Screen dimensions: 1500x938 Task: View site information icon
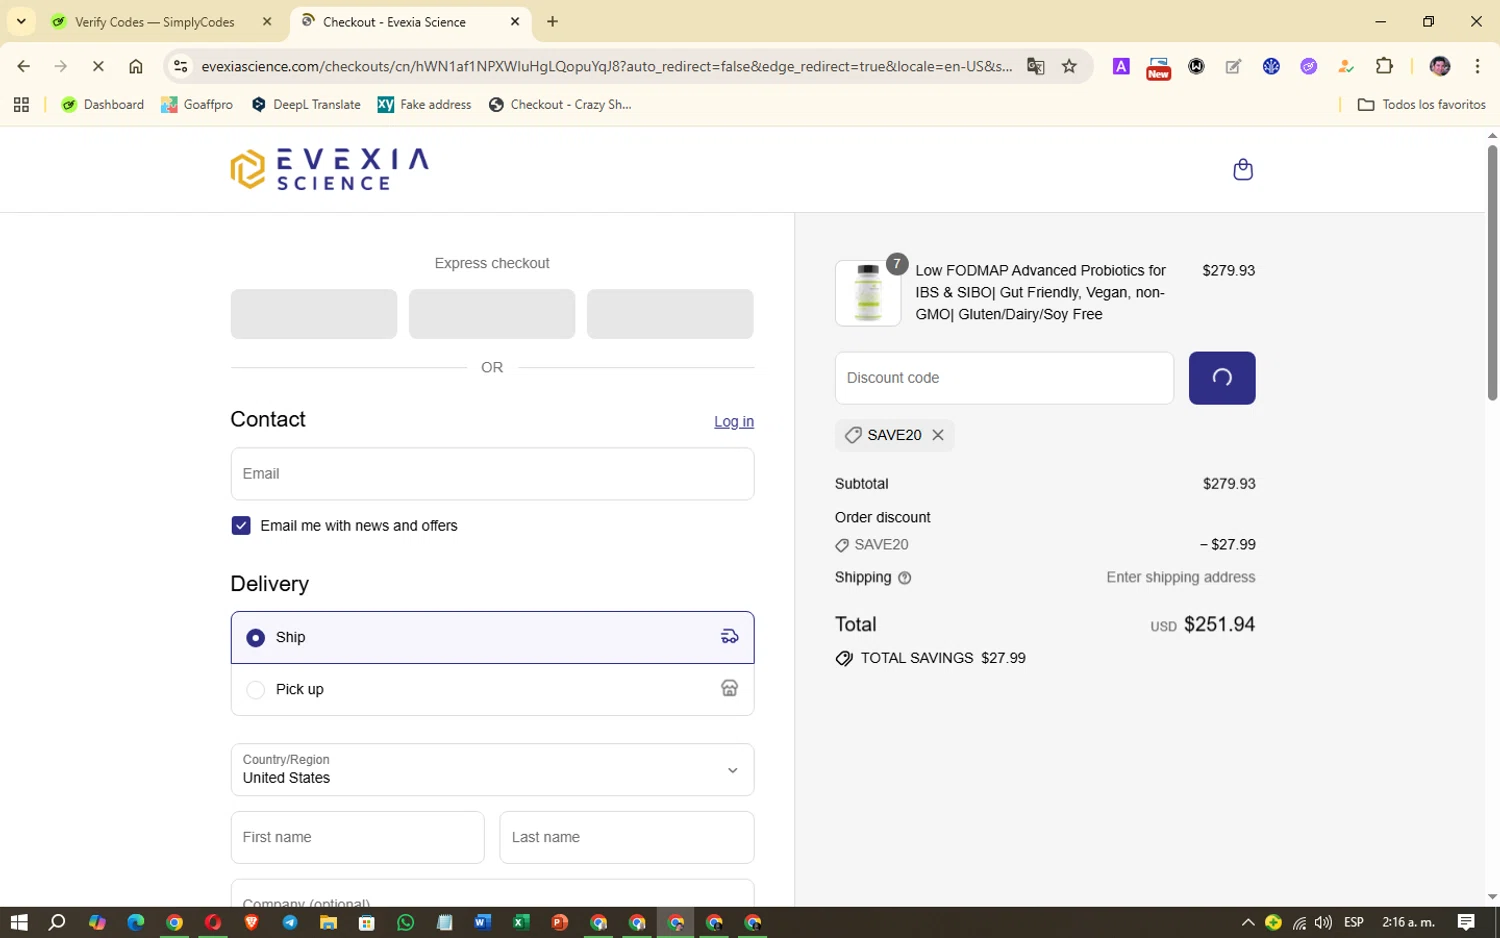(x=180, y=67)
